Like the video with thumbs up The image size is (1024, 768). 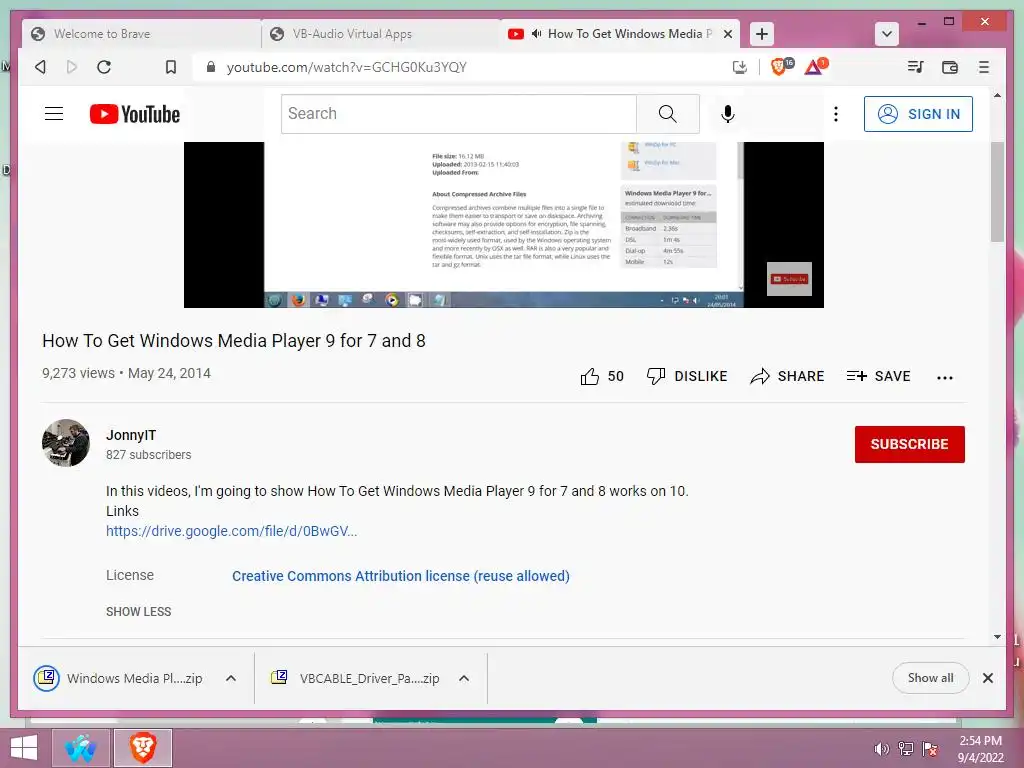[601, 376]
